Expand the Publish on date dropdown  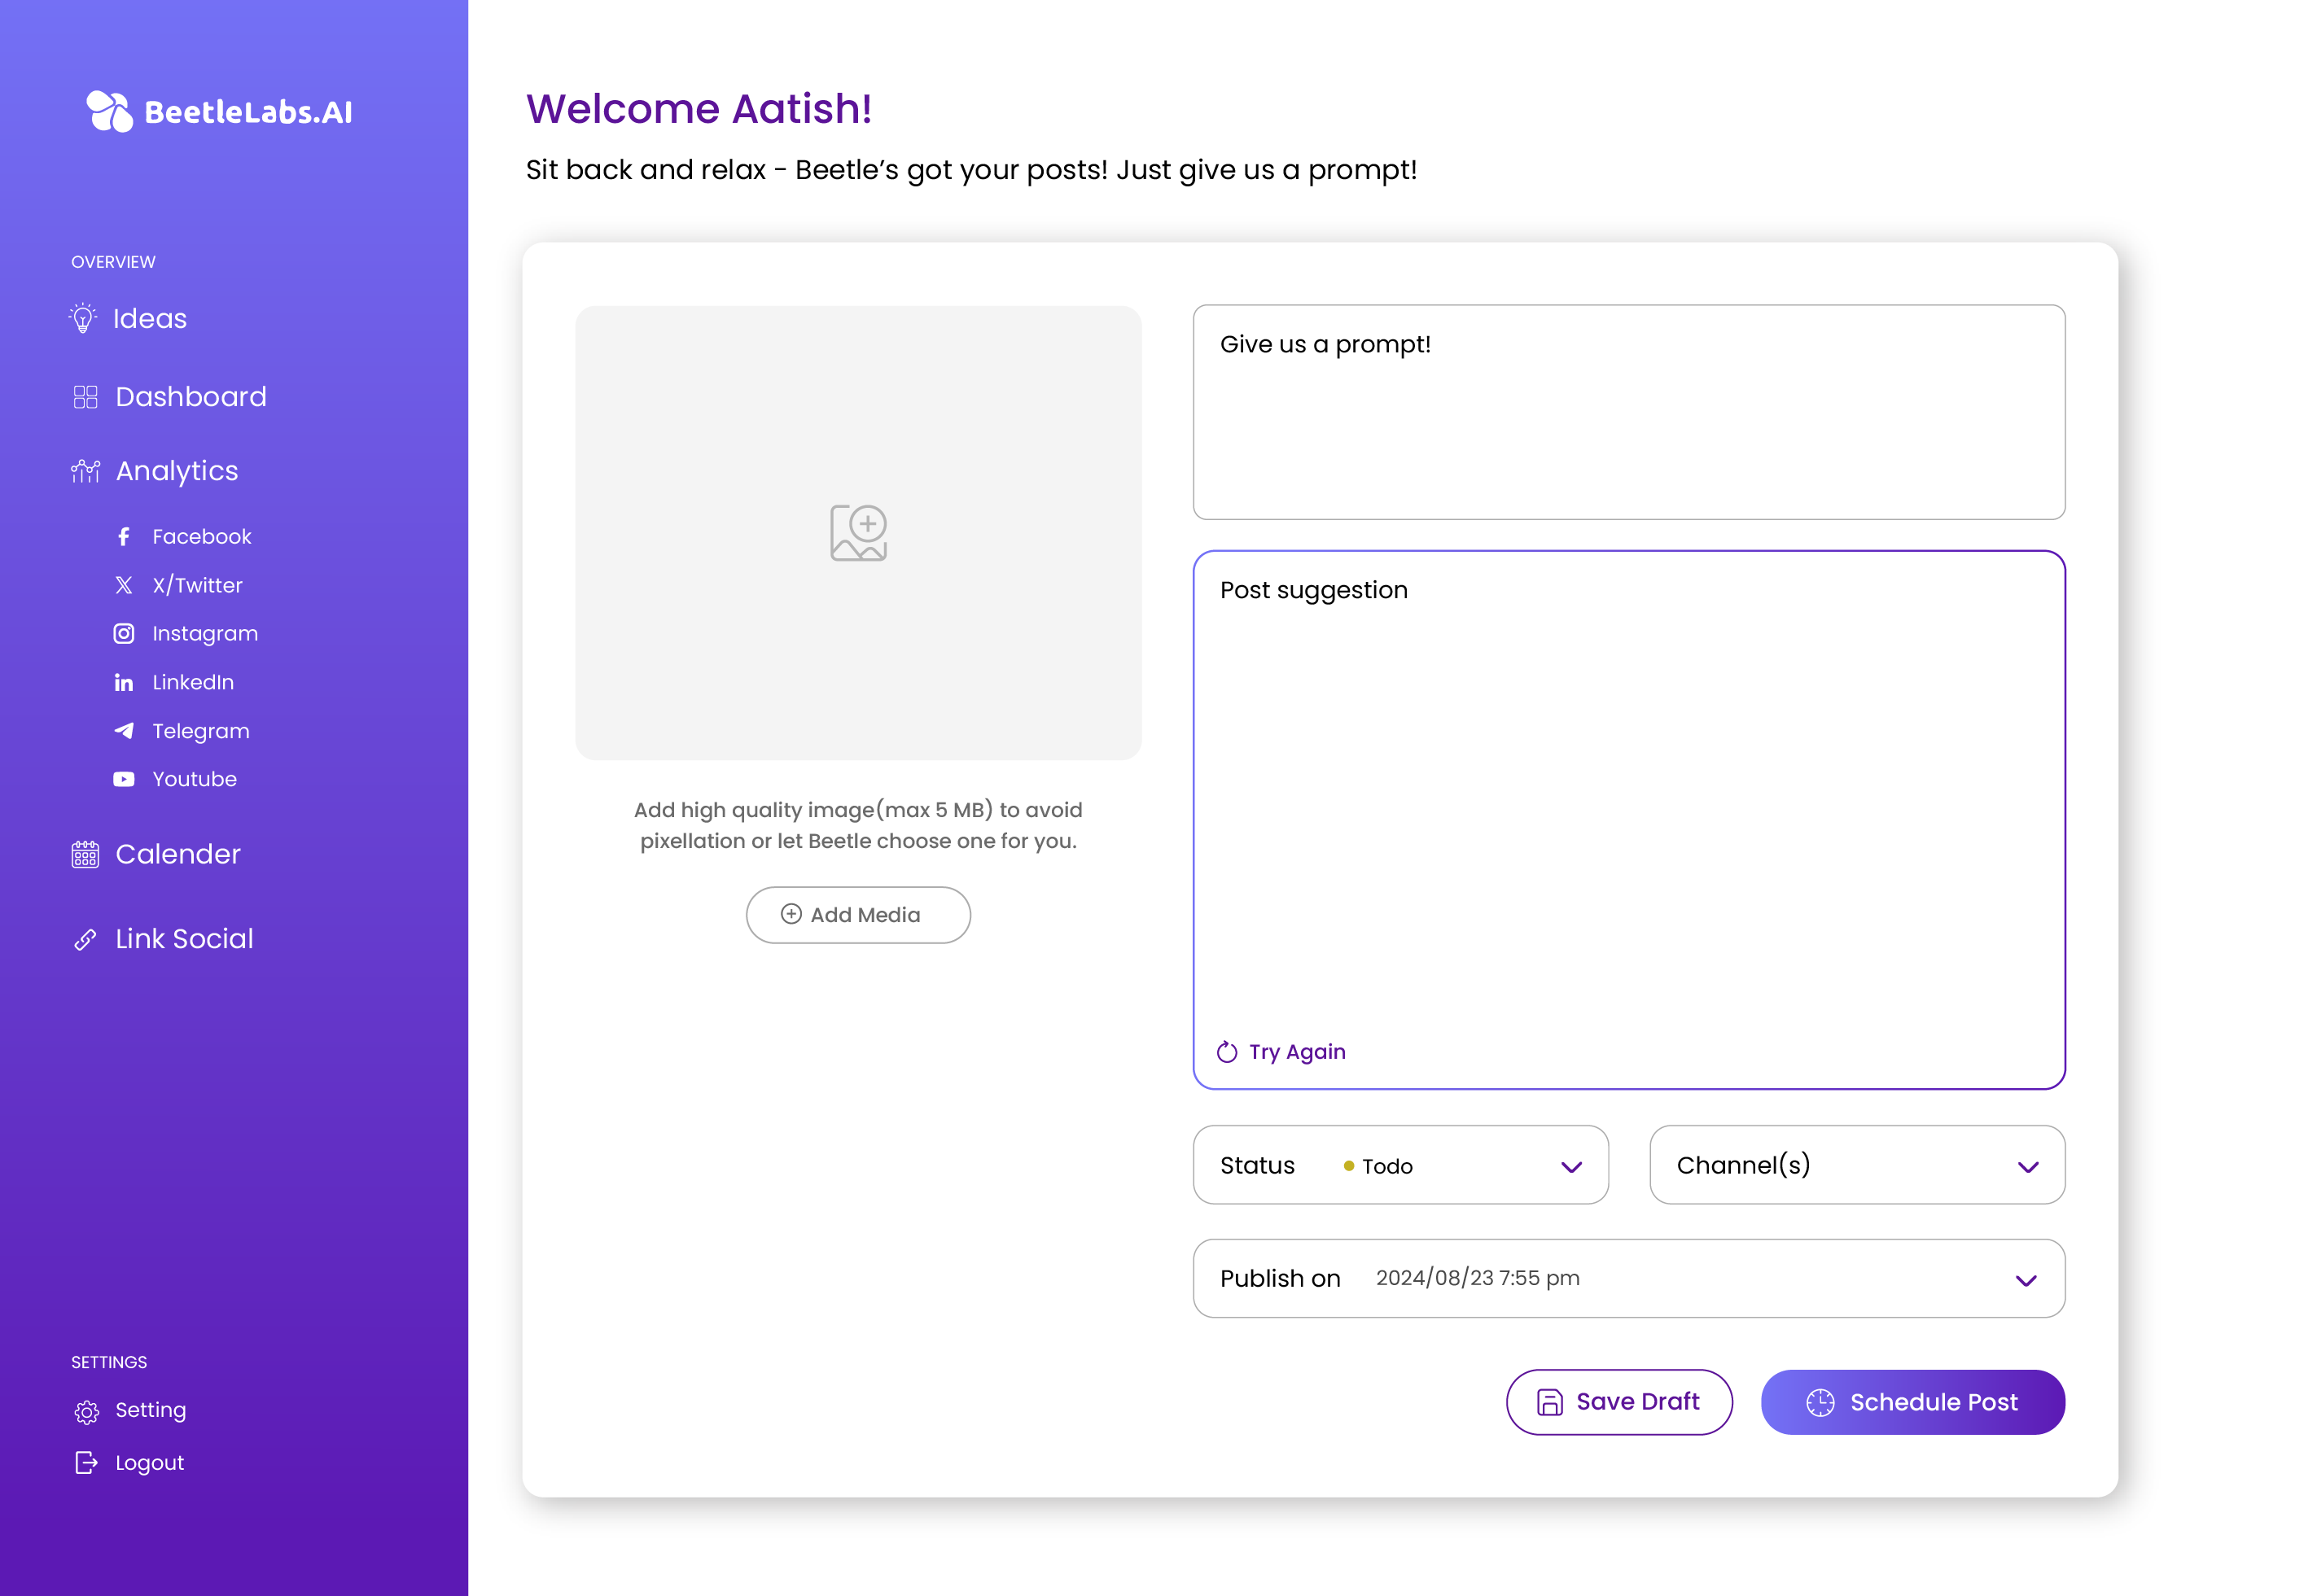tap(2025, 1280)
